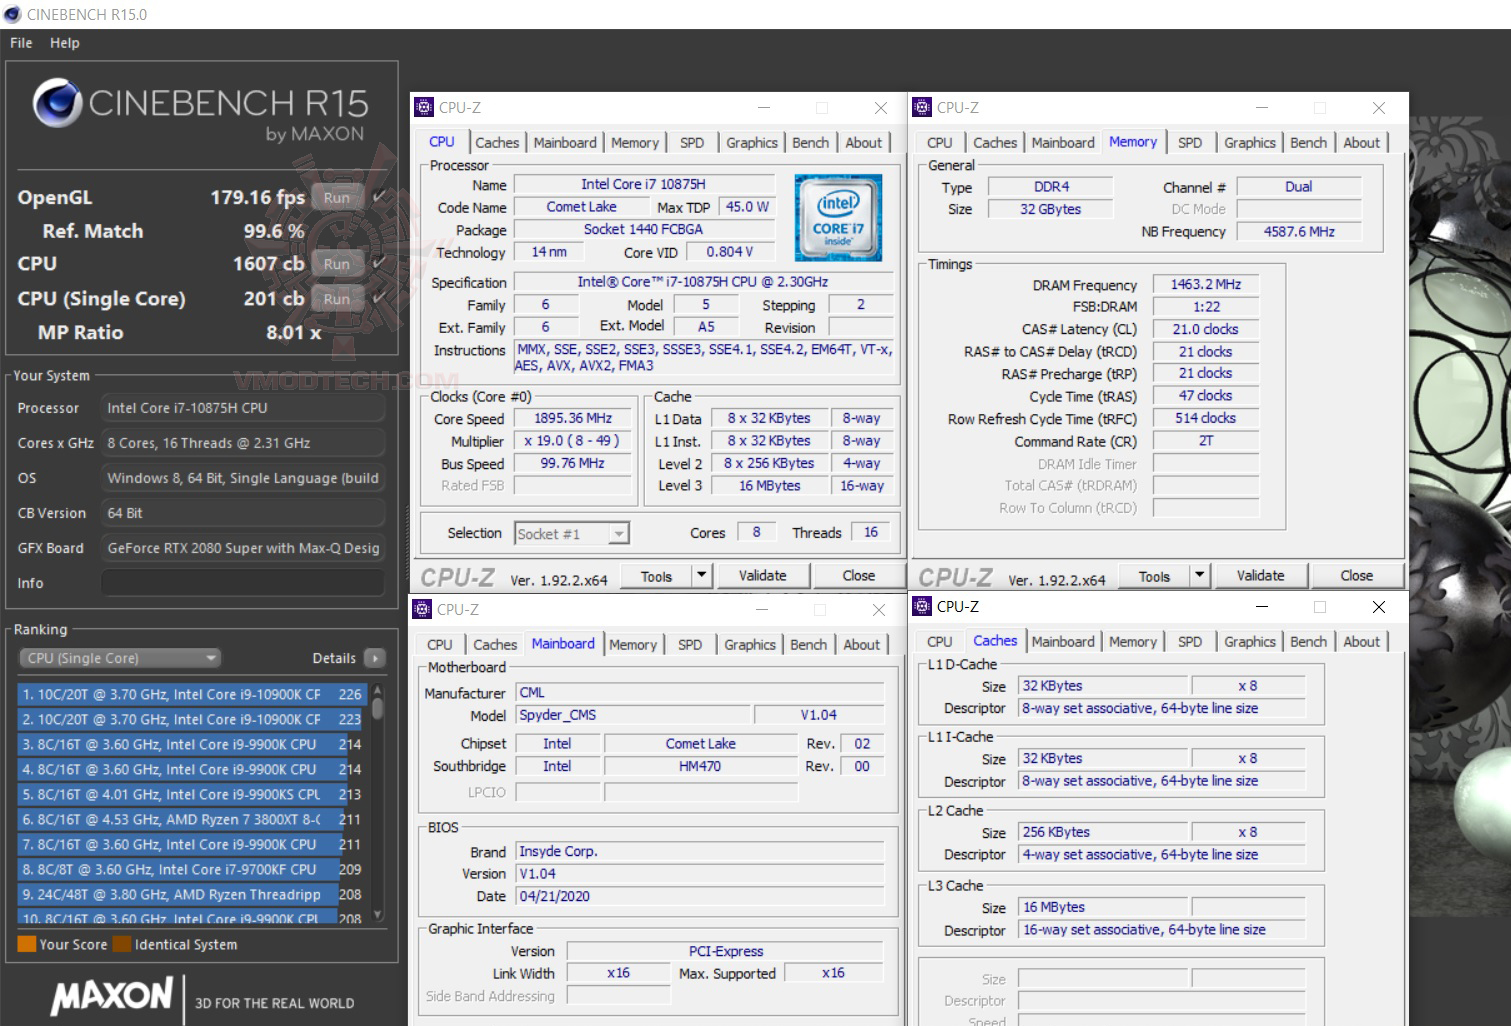This screenshot has width=1511, height=1026.
Task: Click the CPU-Z icon of the Mainboard tab window
Action: click(x=423, y=609)
